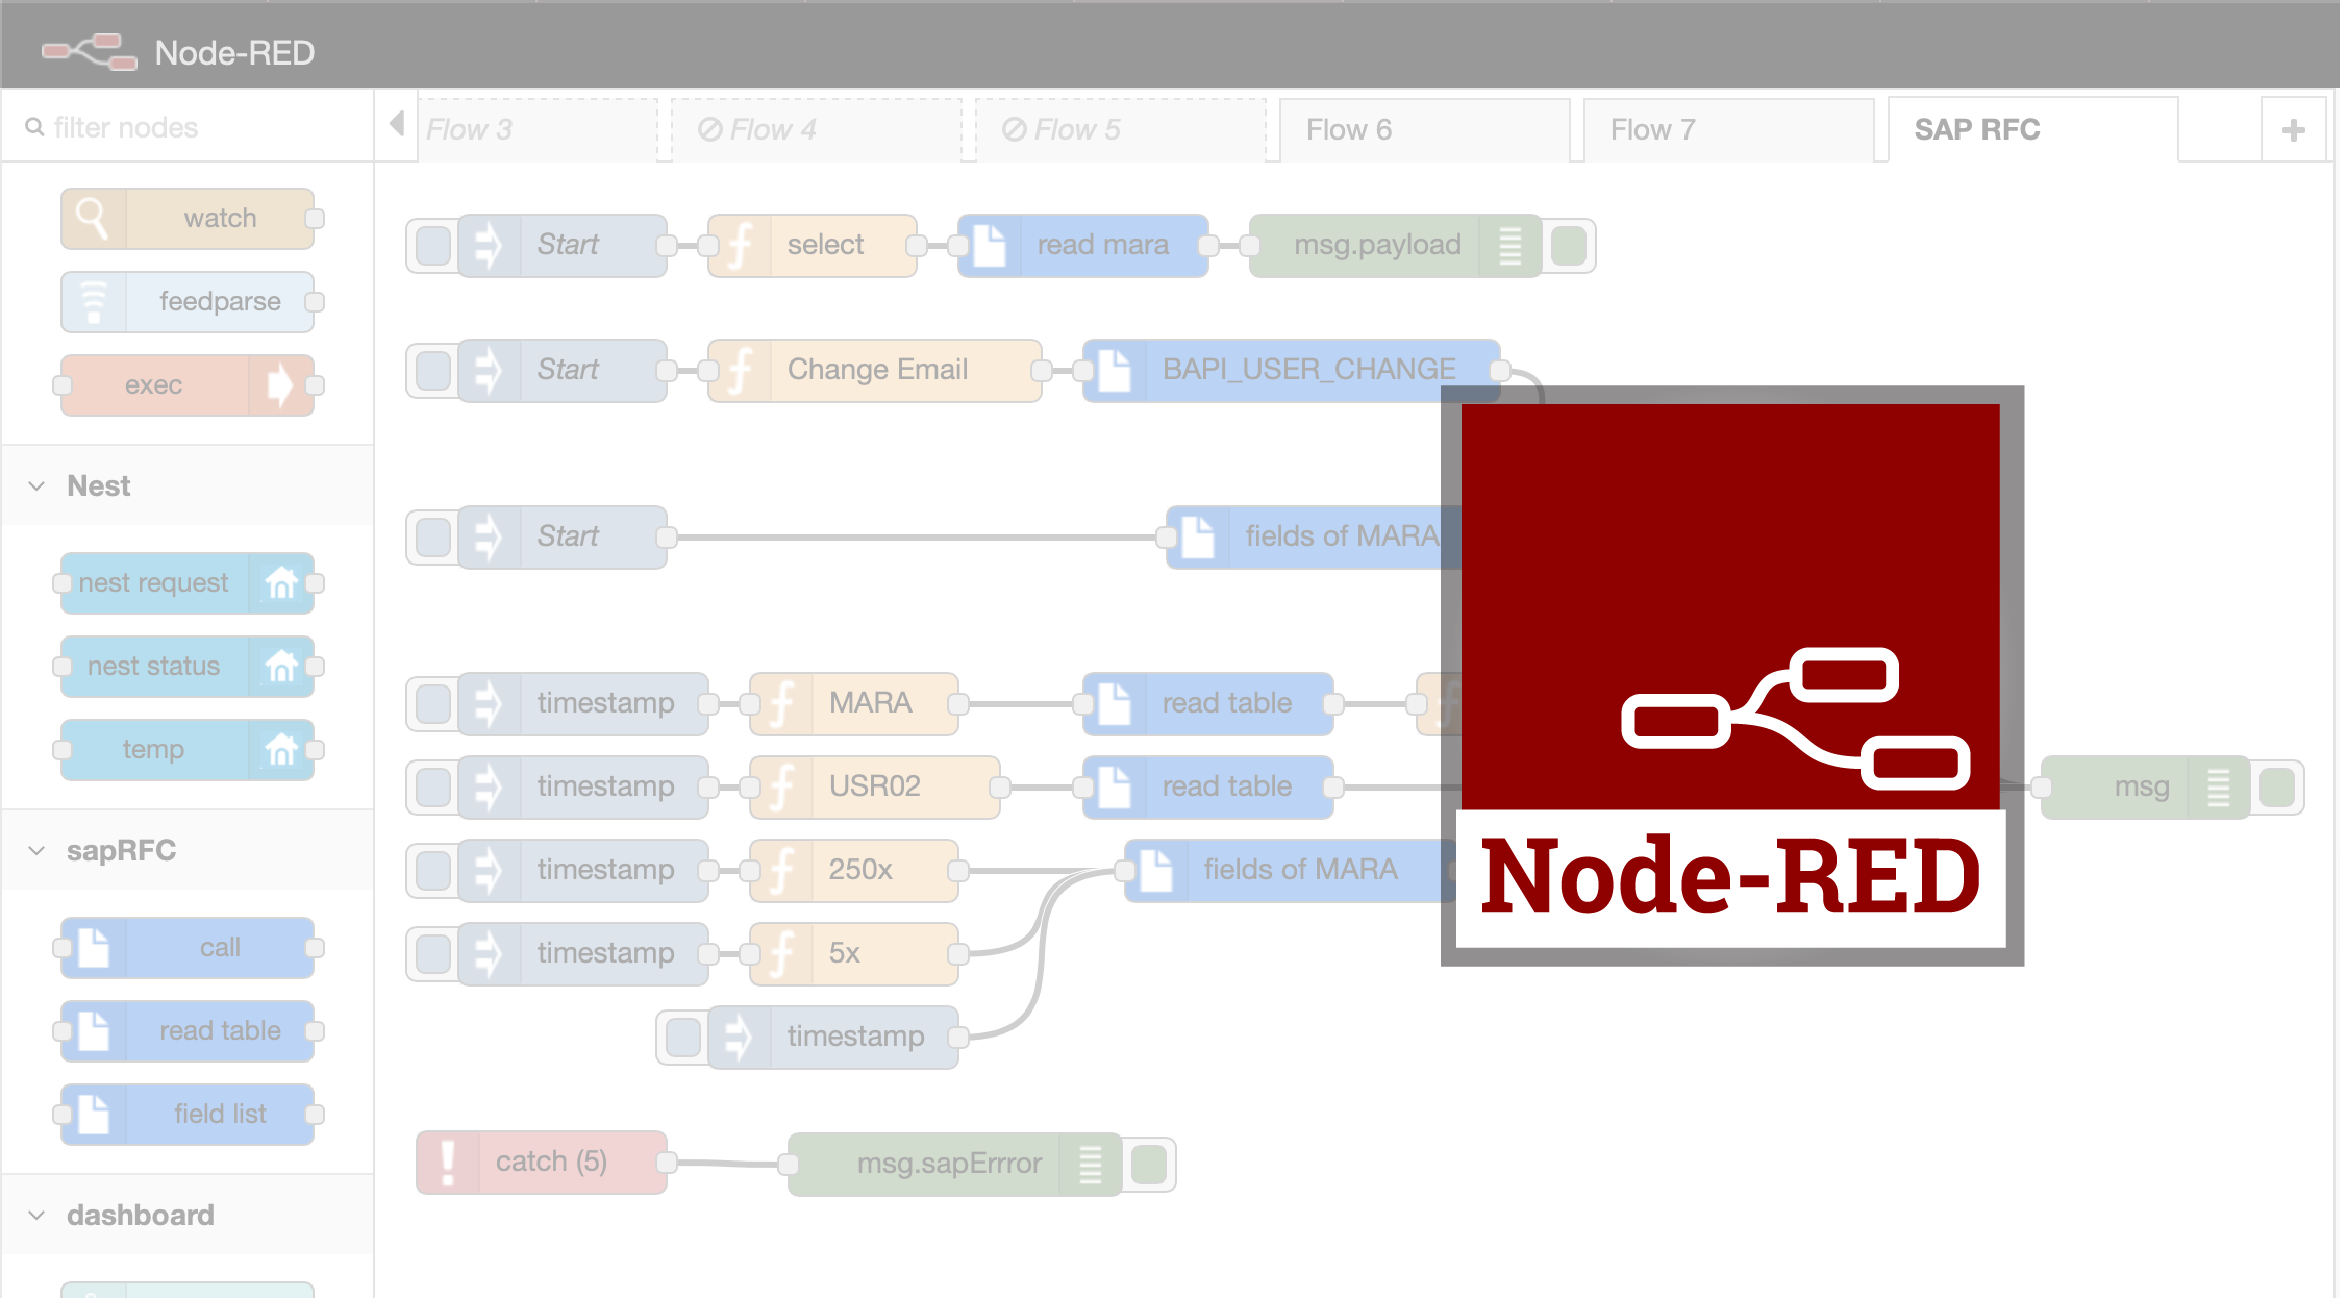Select the catch (5) node on the canvas
2340x1298 pixels.
(x=550, y=1161)
